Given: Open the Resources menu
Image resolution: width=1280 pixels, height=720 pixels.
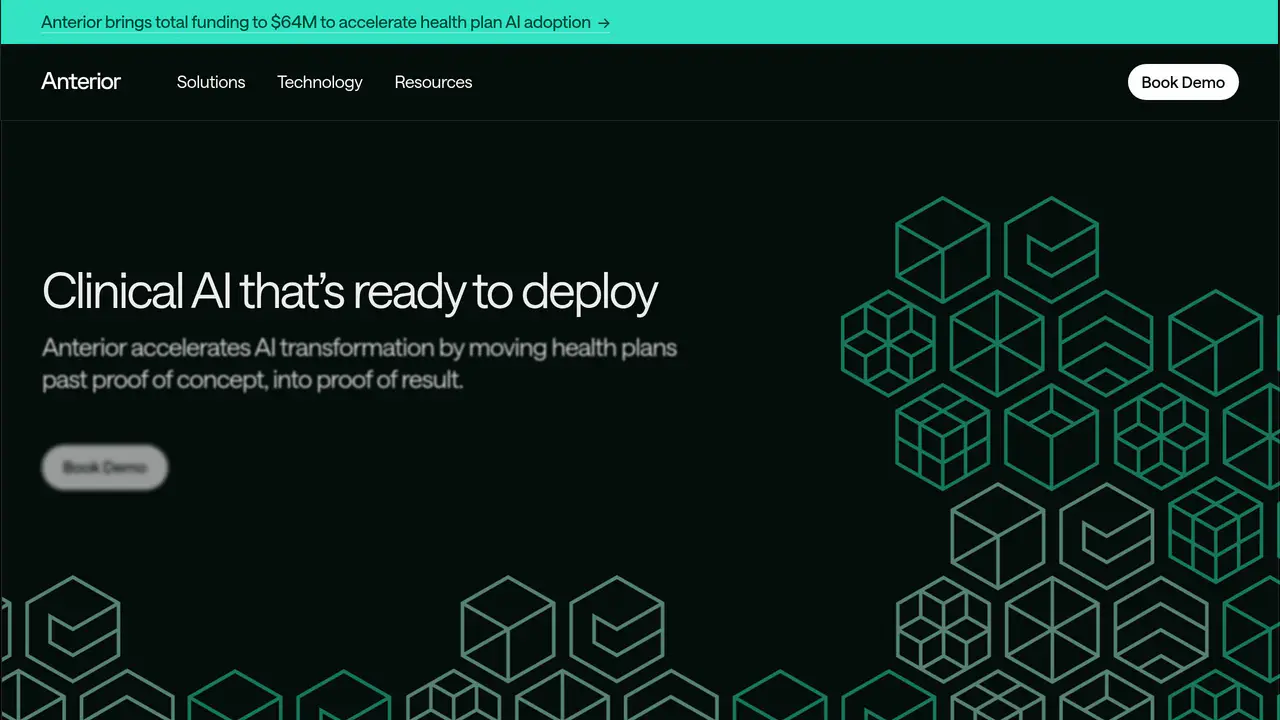Looking at the screenshot, I should (433, 82).
